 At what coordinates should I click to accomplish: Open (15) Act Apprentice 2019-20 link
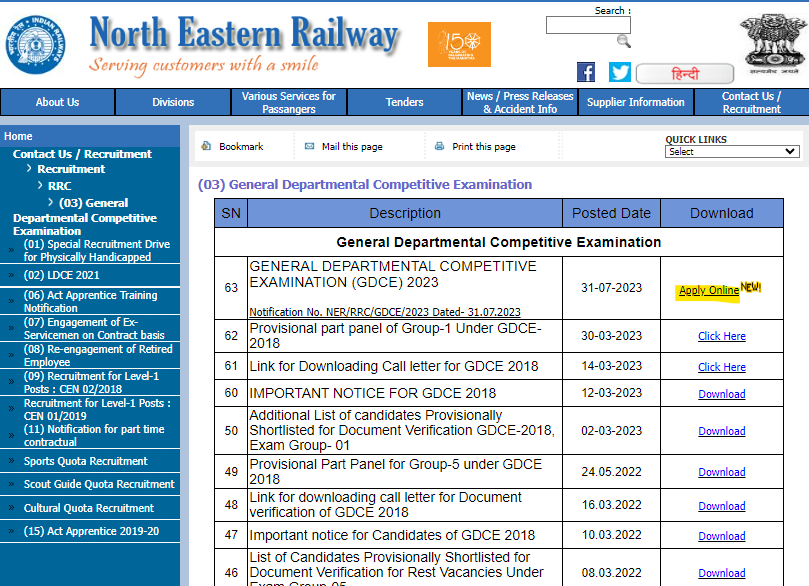(x=91, y=531)
